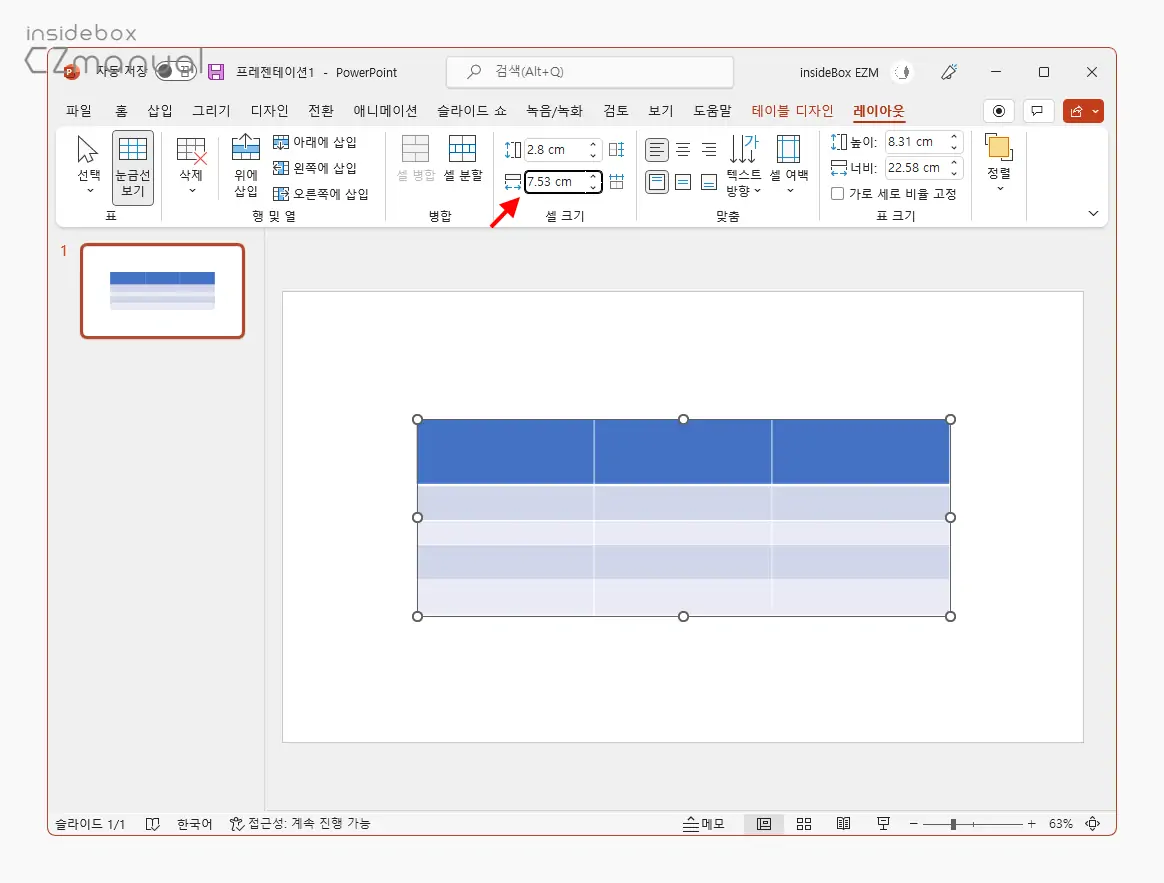Click Insert Above rows icon
Image resolution: width=1164 pixels, height=883 pixels.
click(x=246, y=166)
